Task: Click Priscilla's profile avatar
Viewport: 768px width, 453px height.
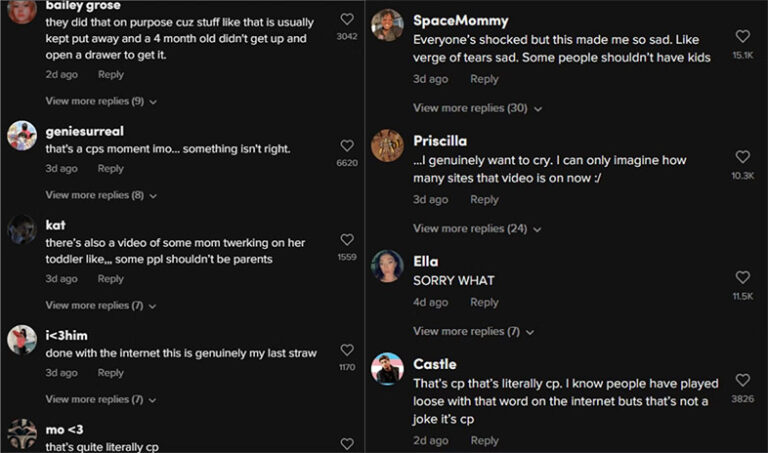Action: [x=387, y=146]
